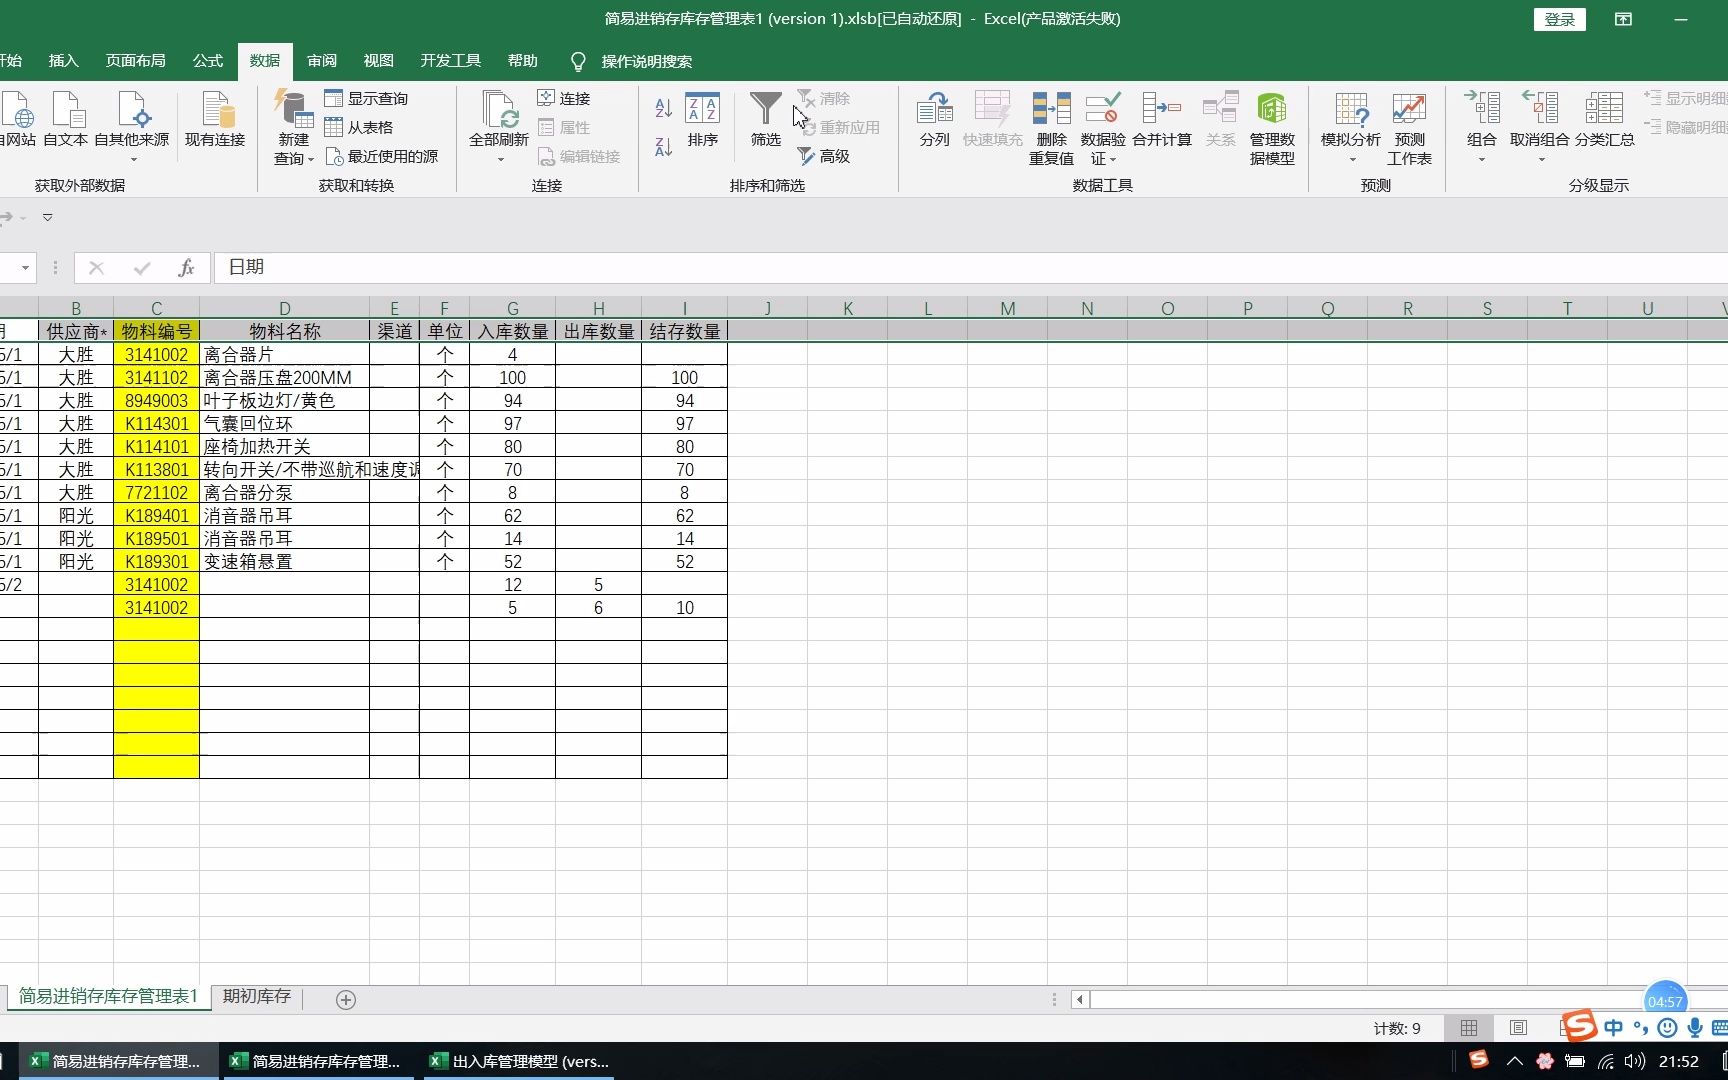This screenshot has height=1080, width=1728.
Task: Click the 登录 sign-in button
Action: click(1559, 19)
